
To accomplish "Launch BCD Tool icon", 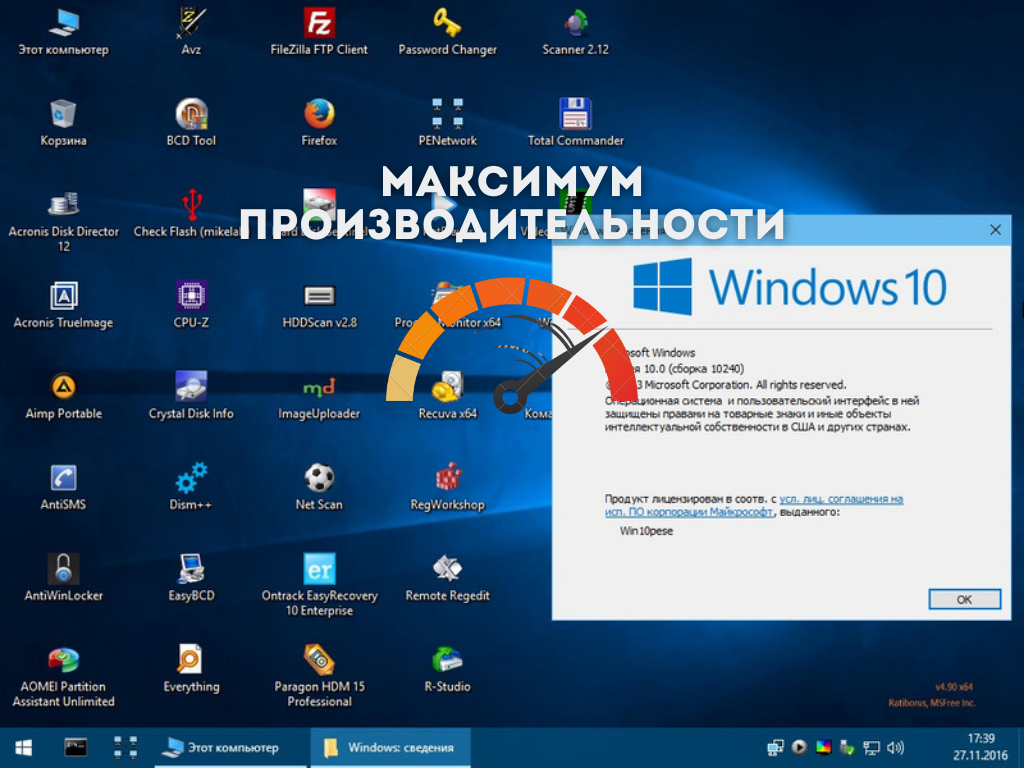I will [191, 123].
